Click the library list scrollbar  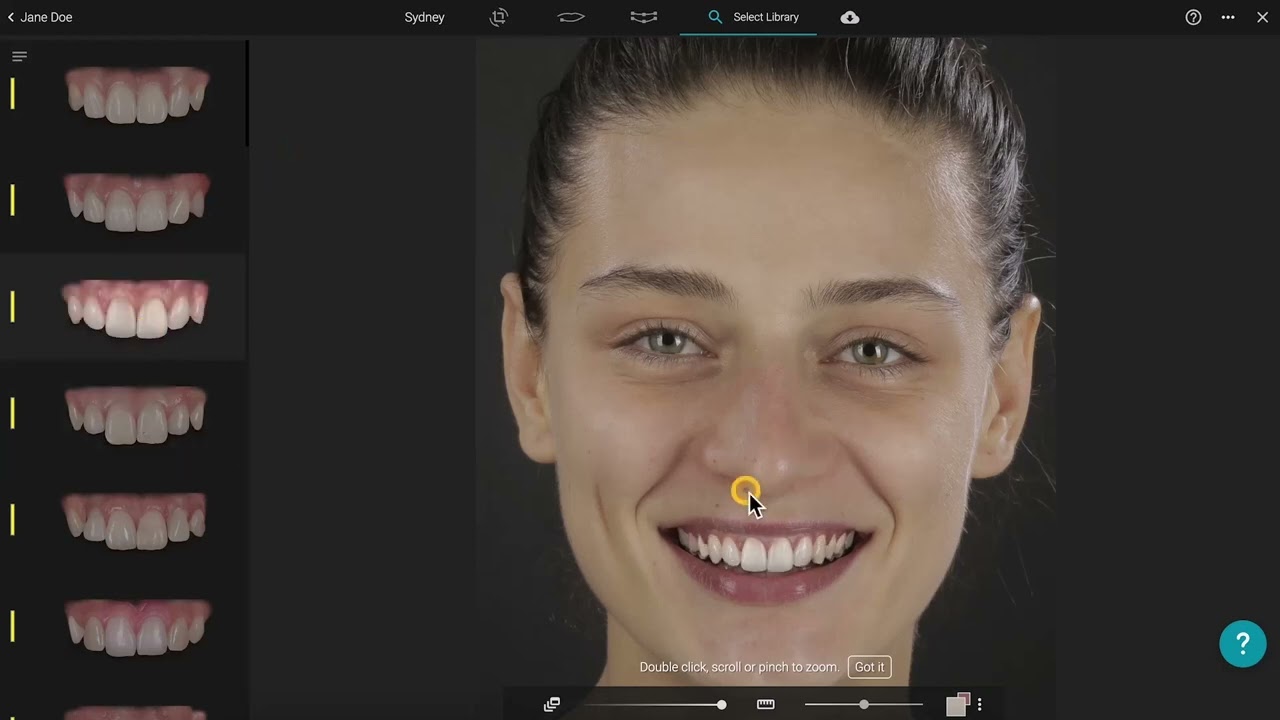[247, 95]
